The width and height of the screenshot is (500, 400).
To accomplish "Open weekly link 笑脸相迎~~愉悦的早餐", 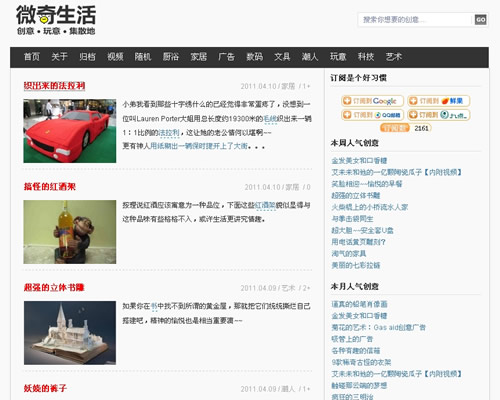I will point(367,184).
